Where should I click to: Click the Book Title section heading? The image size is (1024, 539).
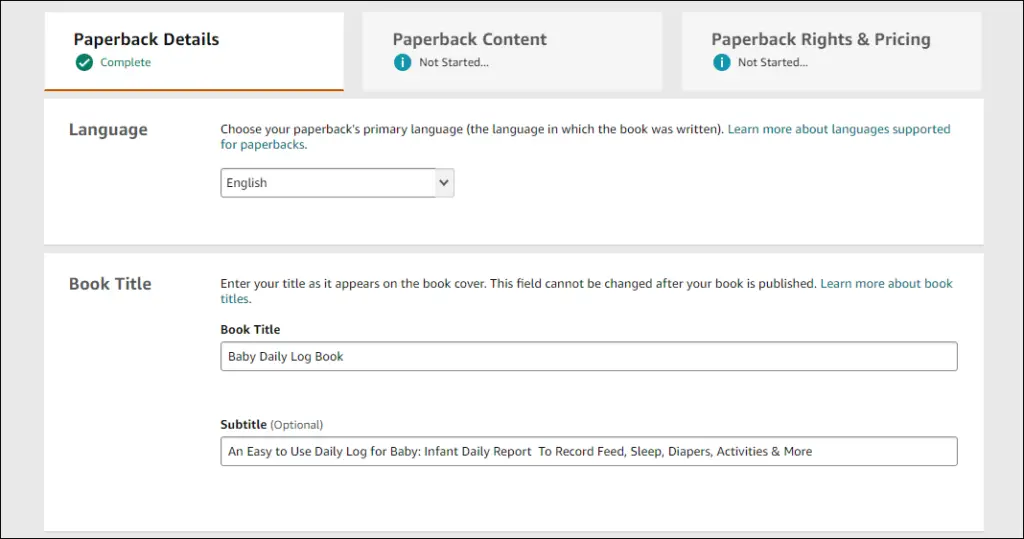[x=110, y=284]
